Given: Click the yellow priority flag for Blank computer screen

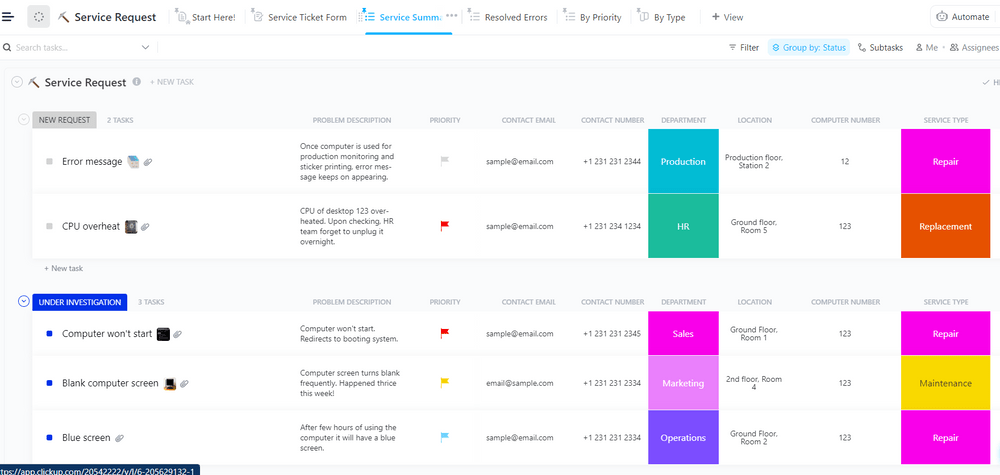Looking at the screenshot, I should pos(445,383).
